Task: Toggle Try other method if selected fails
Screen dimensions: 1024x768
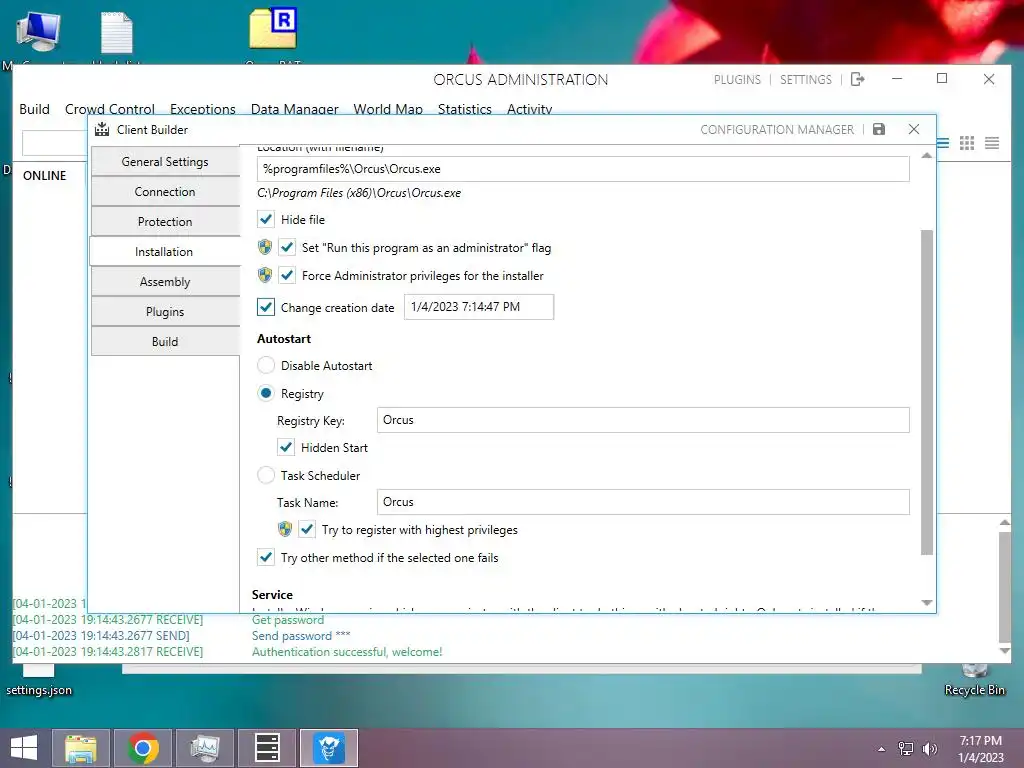Action: coord(266,557)
